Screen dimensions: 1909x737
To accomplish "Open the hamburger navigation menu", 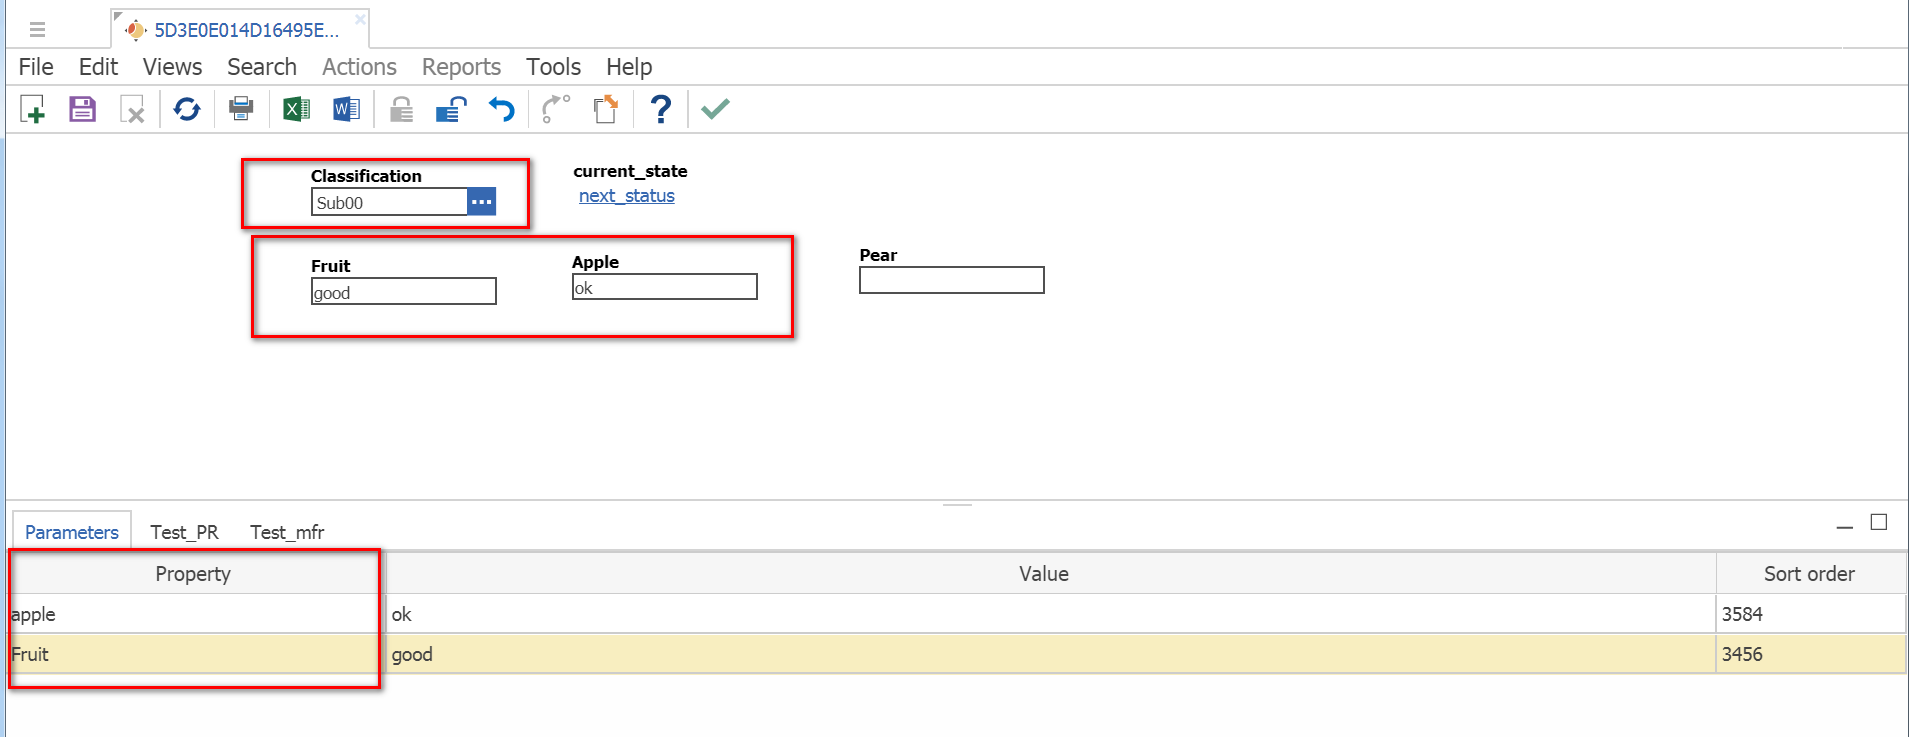I will 38,29.
